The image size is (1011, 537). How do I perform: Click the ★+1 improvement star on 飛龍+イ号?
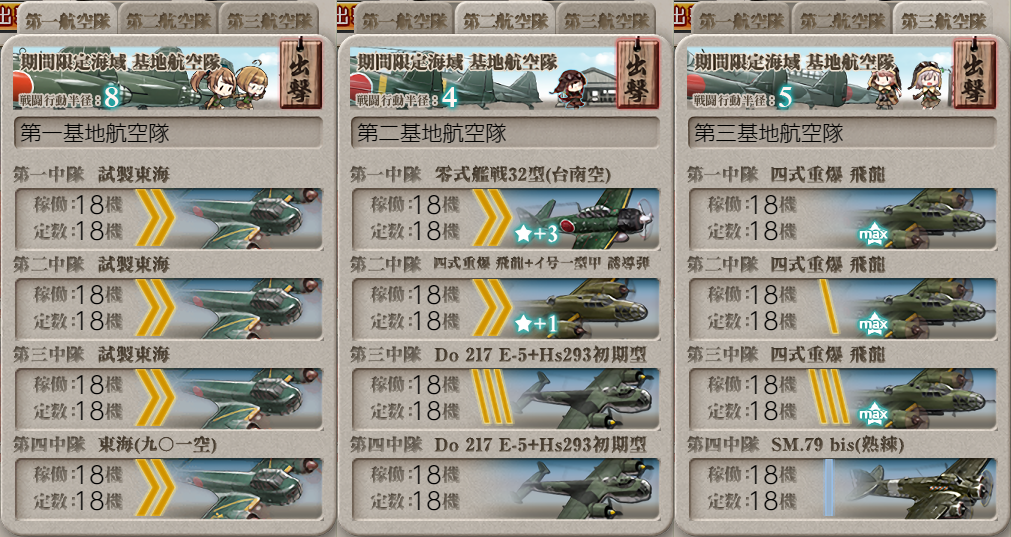coord(536,324)
